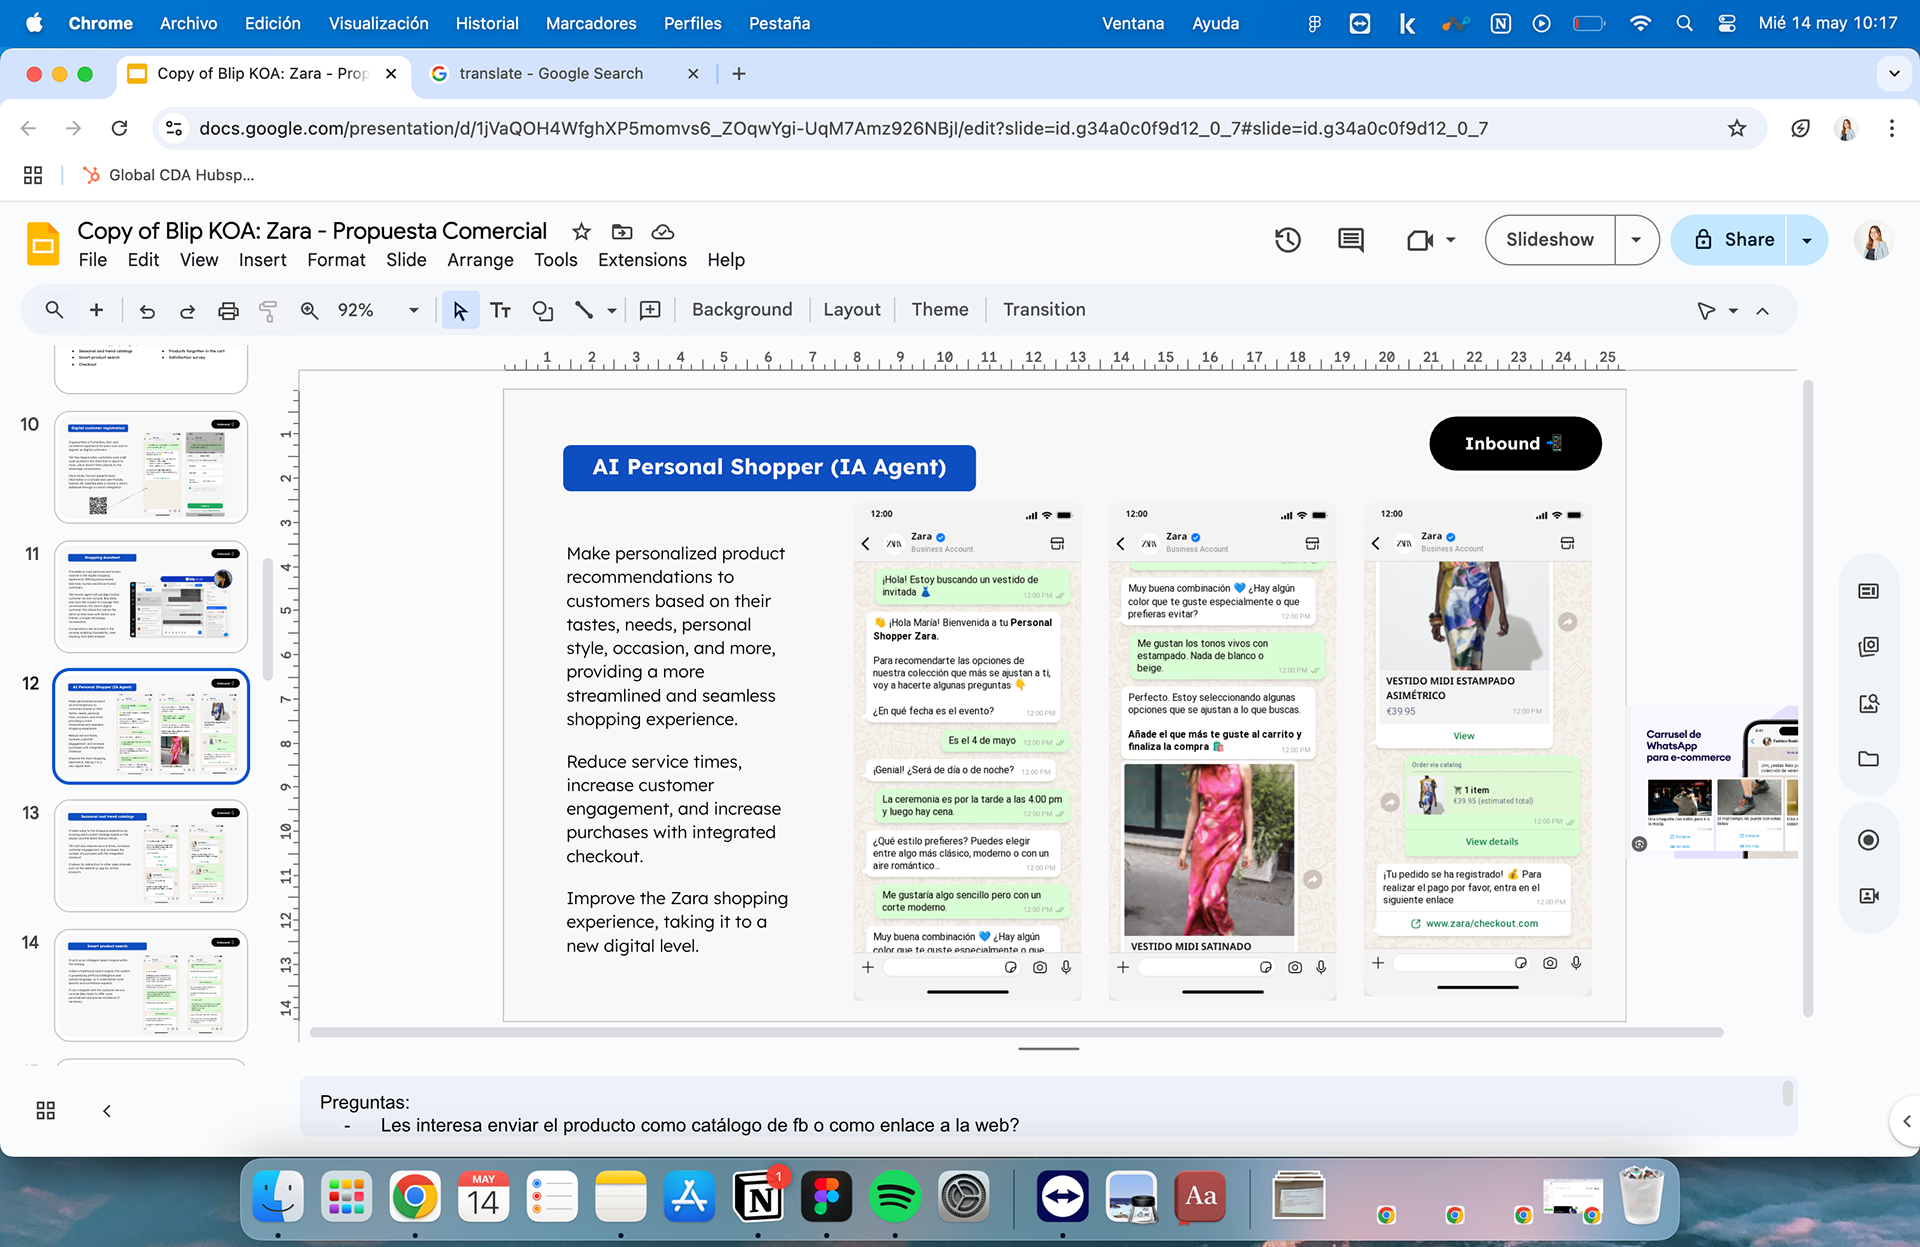View the cloud save status
Screen dimensions: 1920x1247
tap(662, 232)
